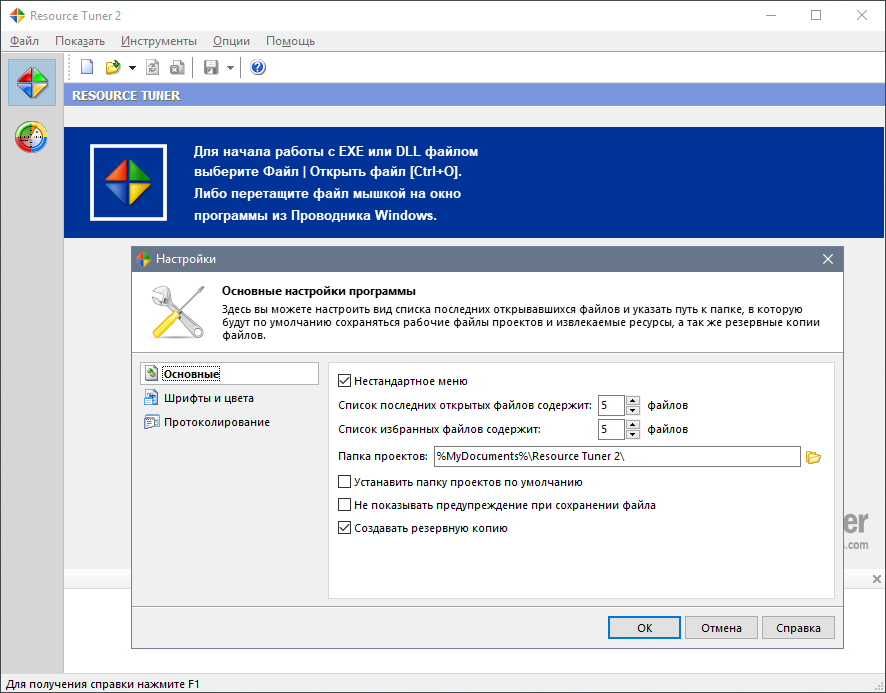Increase favorite files list count
Image resolution: width=886 pixels, height=693 pixels.
pyautogui.click(x=633, y=425)
